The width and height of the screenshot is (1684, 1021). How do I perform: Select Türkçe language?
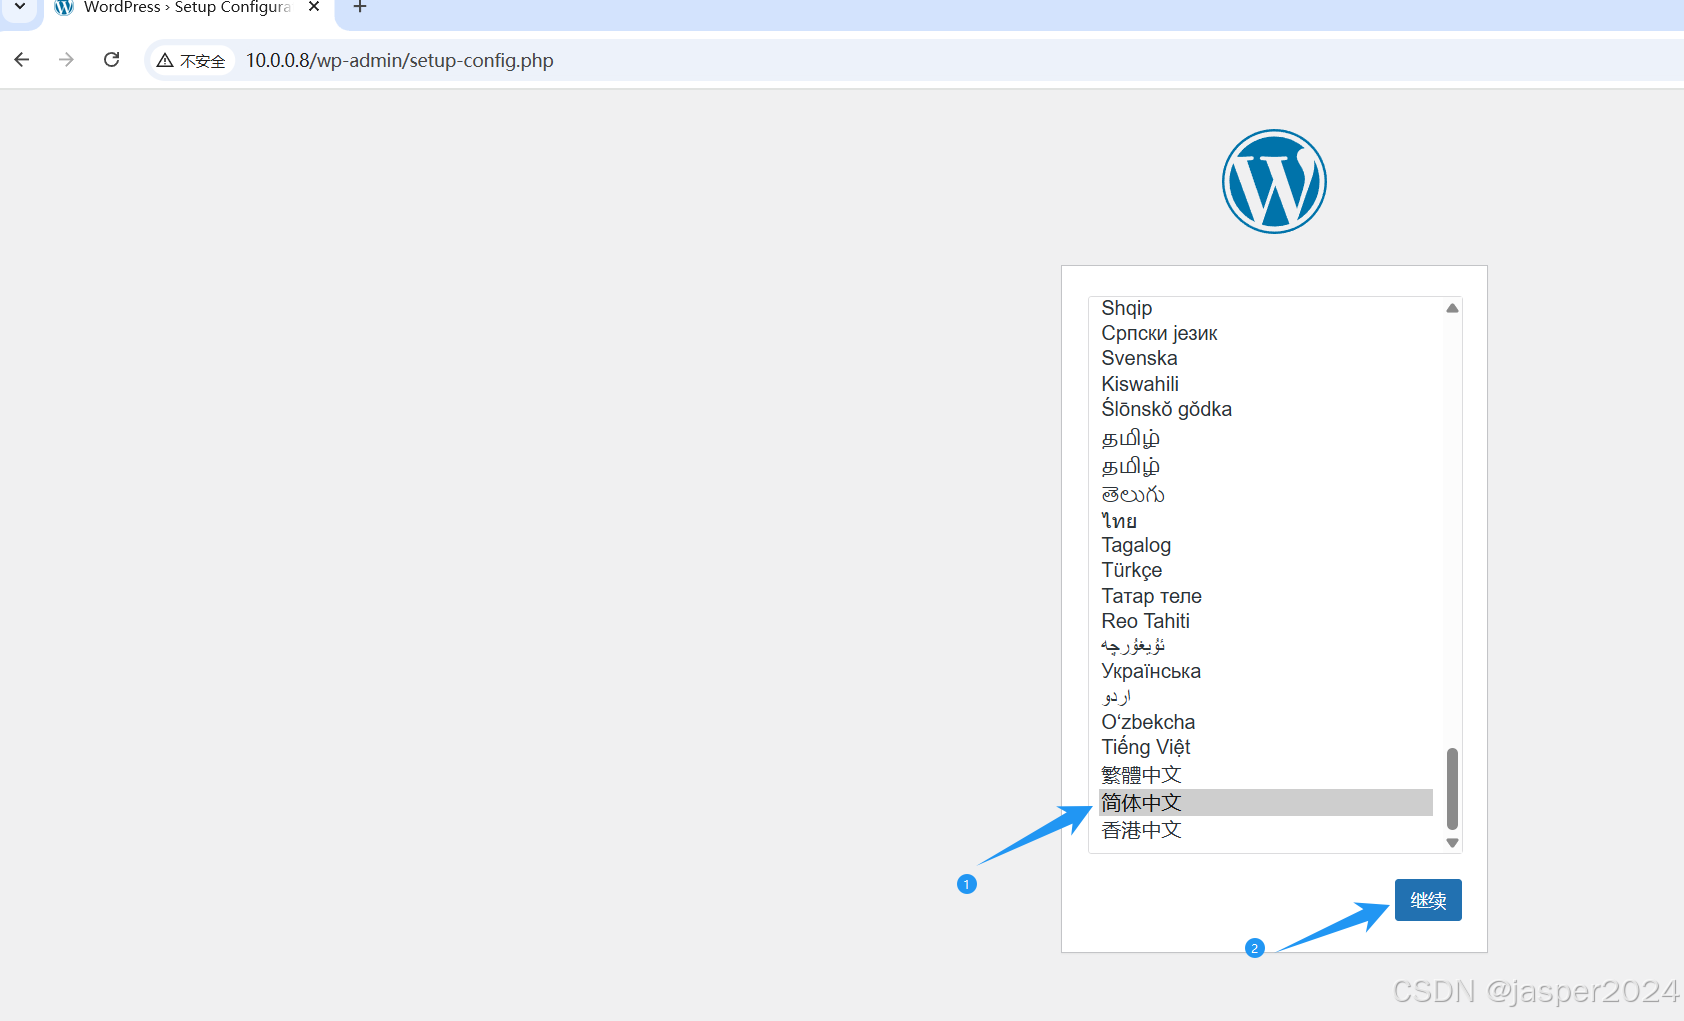pyautogui.click(x=1265, y=570)
